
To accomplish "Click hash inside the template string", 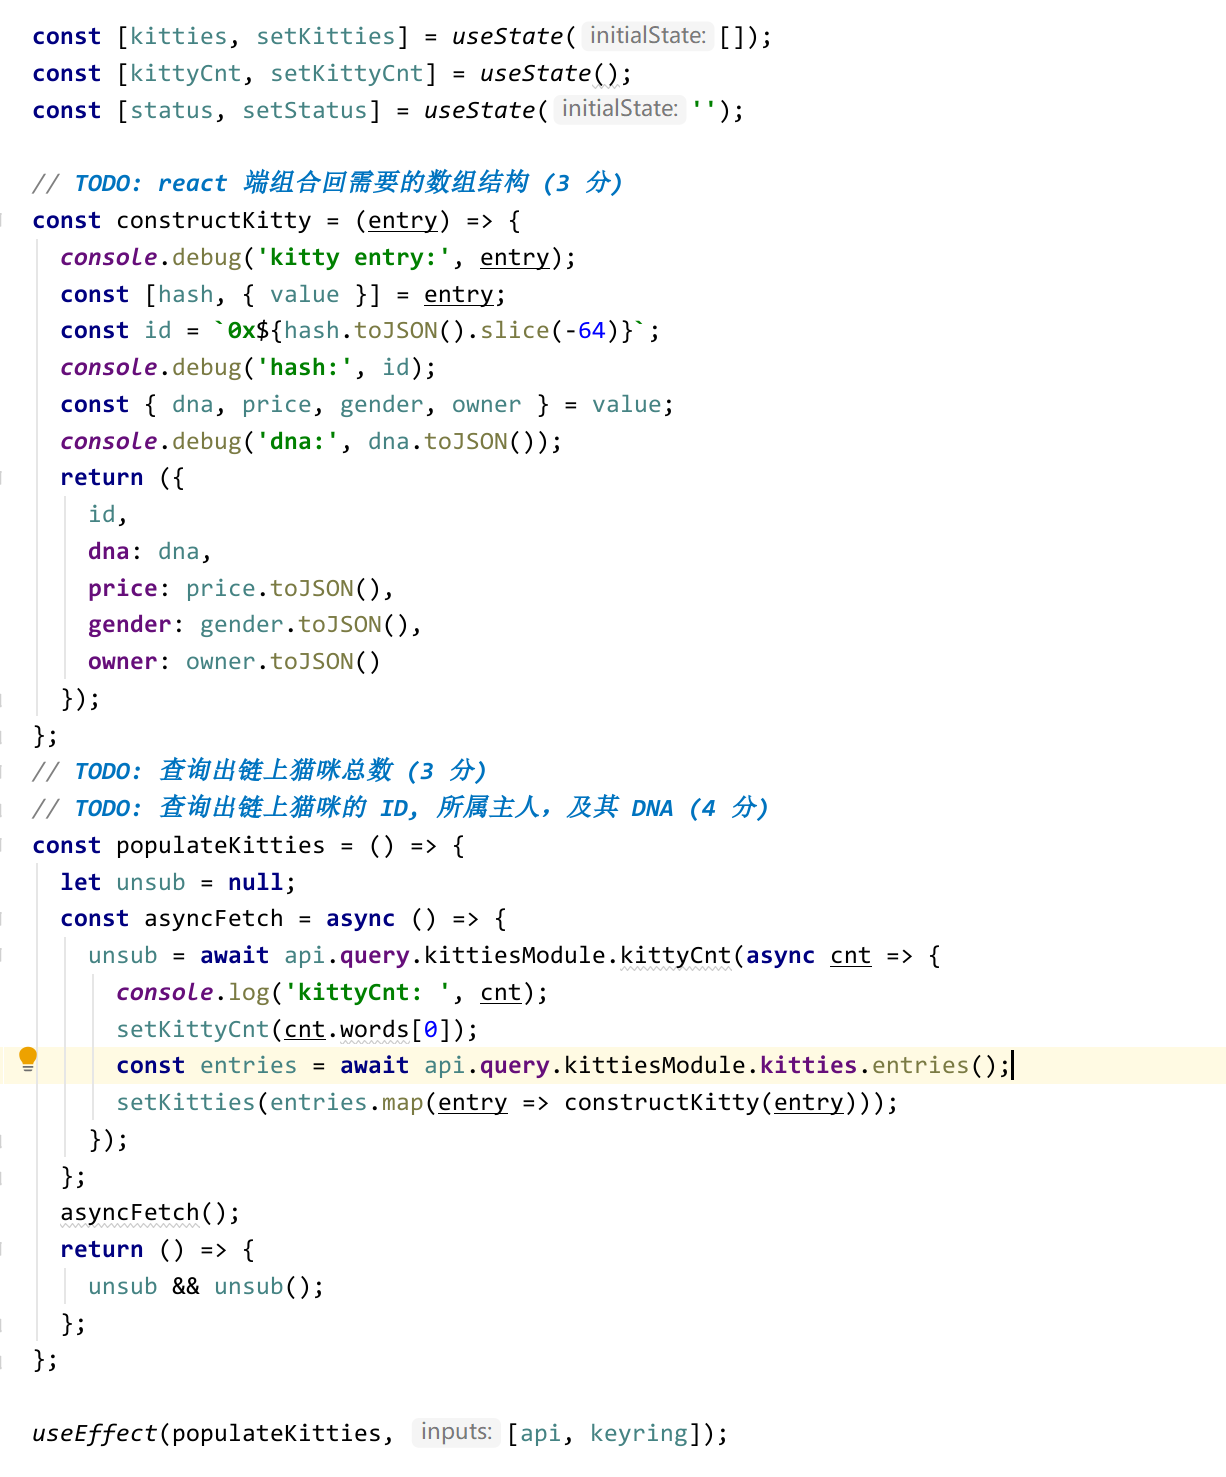I will click(x=312, y=330).
